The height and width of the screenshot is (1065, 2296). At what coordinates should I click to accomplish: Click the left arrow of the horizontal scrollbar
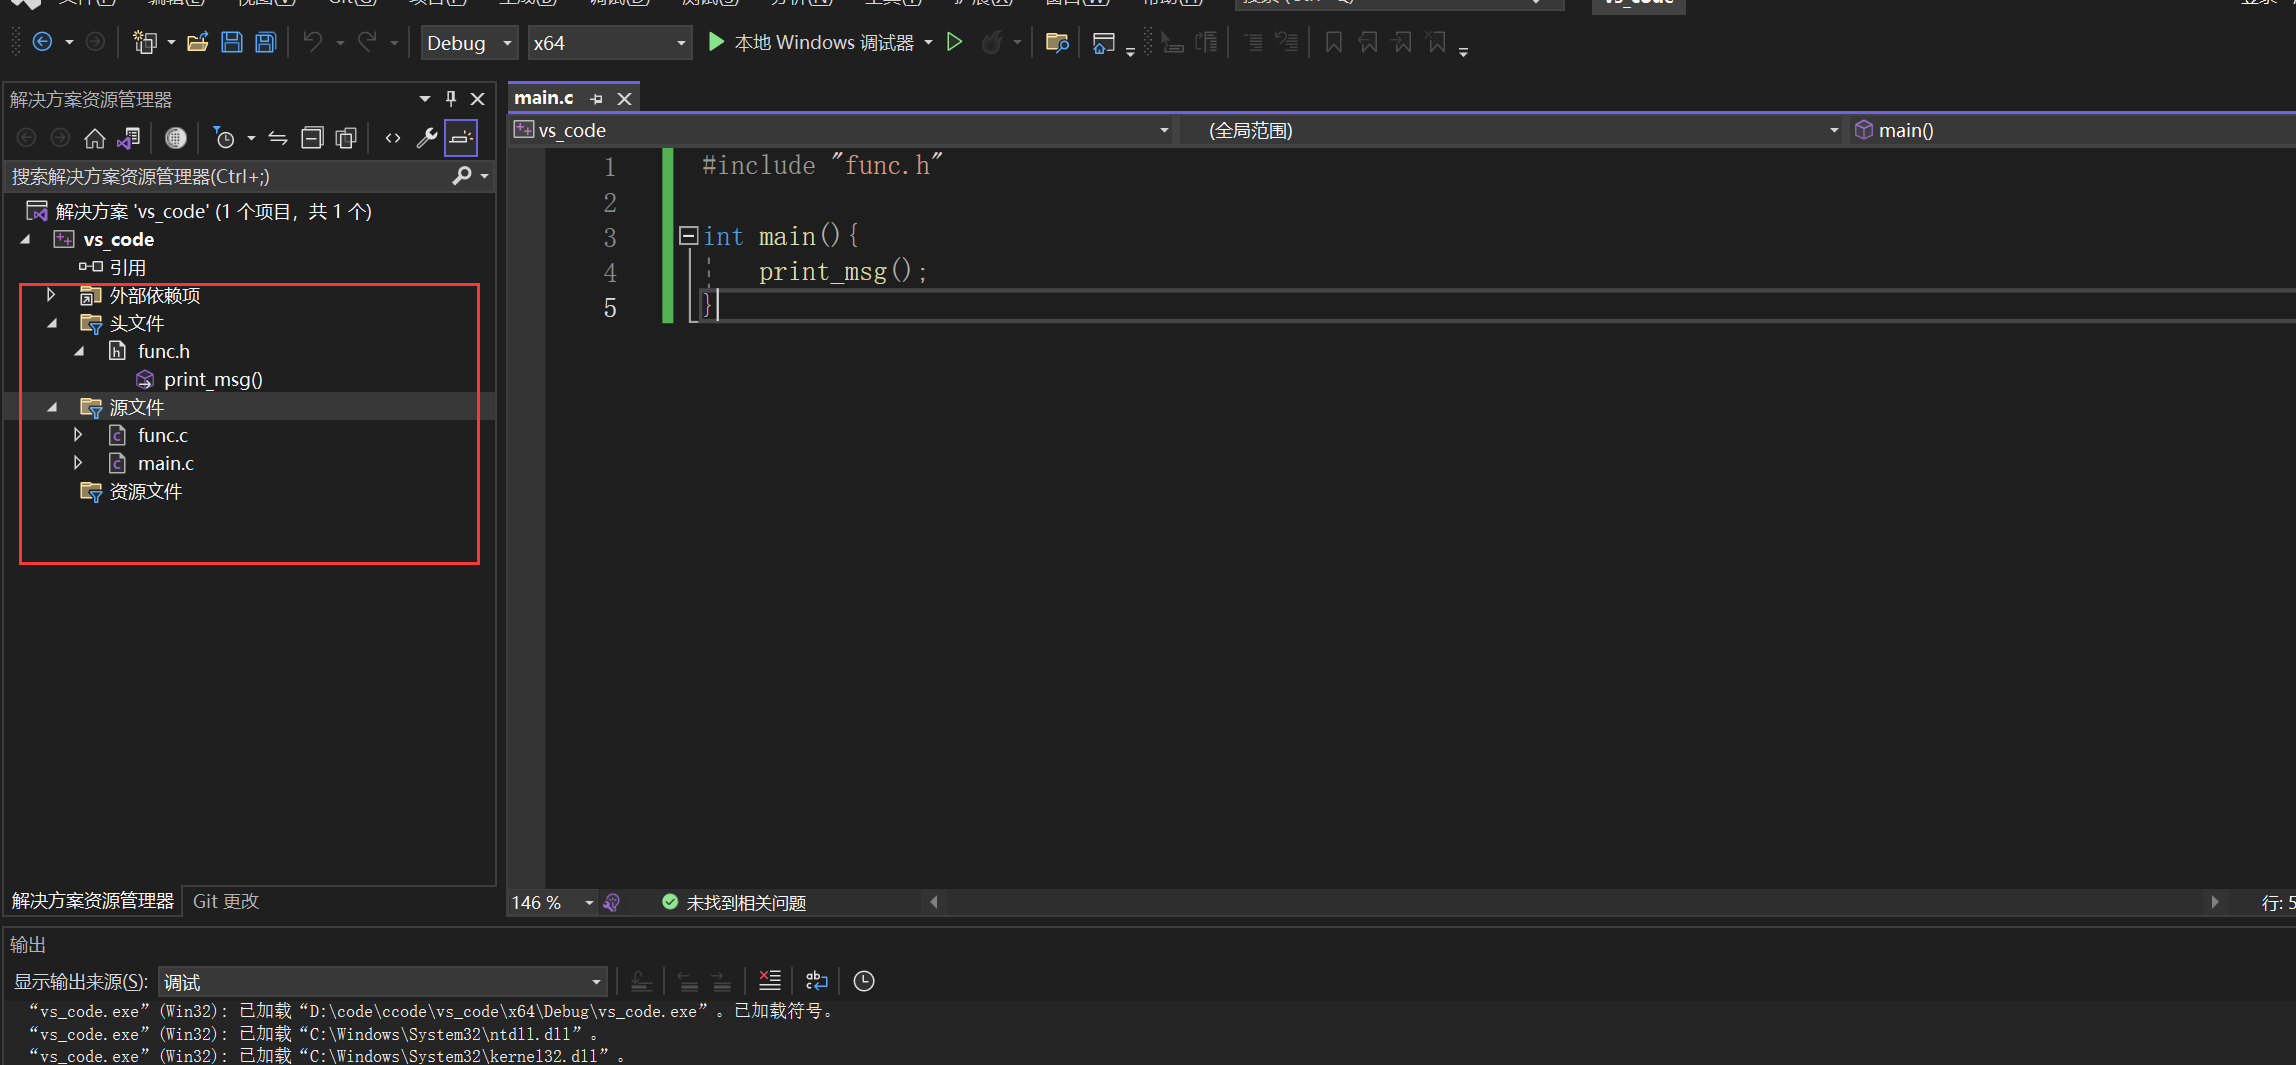click(x=934, y=902)
